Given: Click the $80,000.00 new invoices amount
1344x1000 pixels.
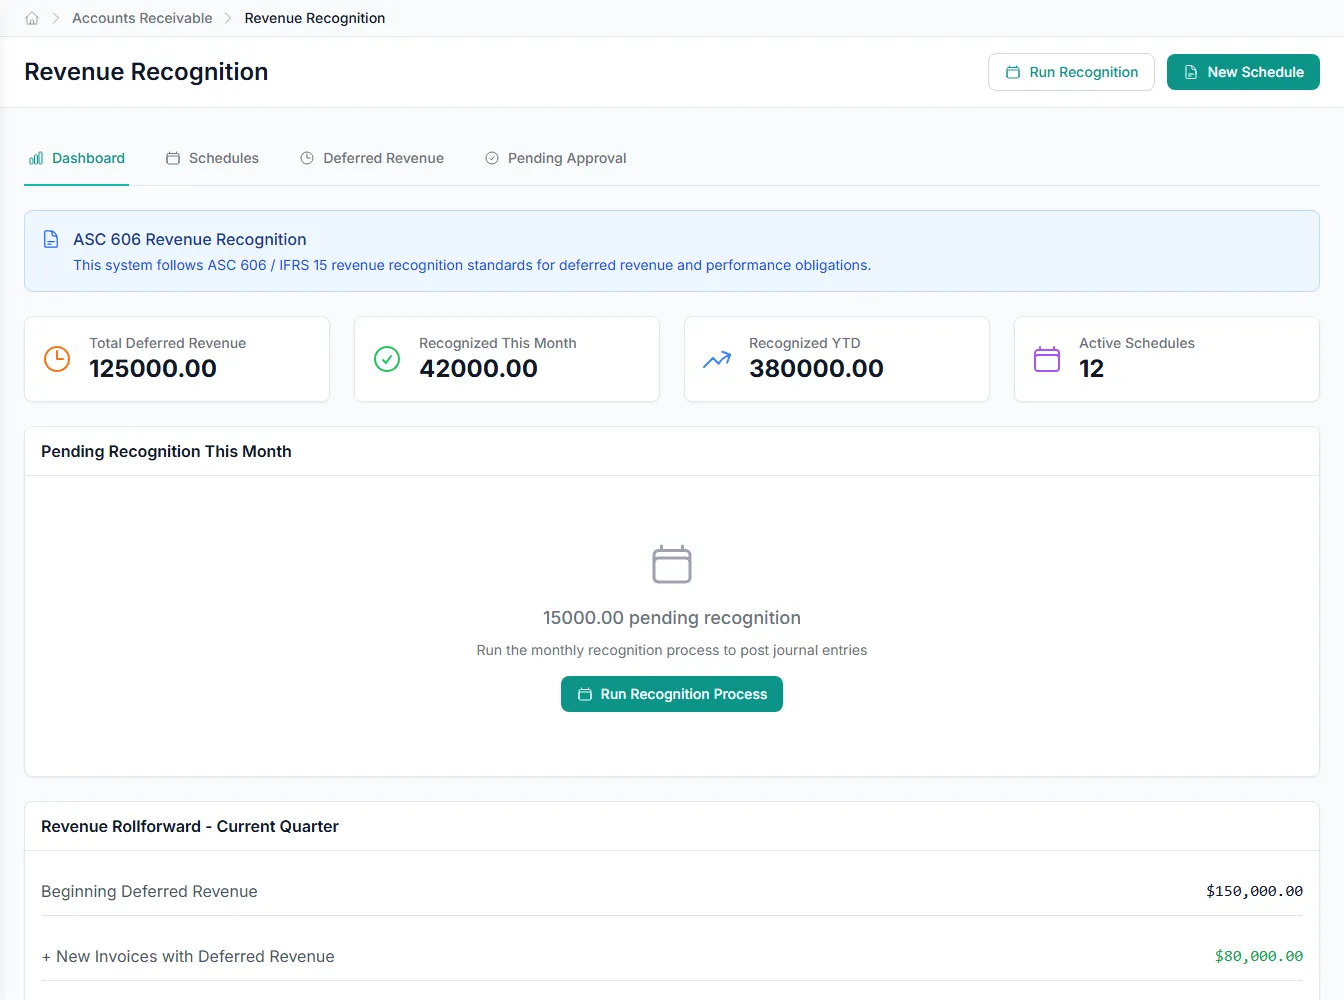Looking at the screenshot, I should (x=1259, y=956).
